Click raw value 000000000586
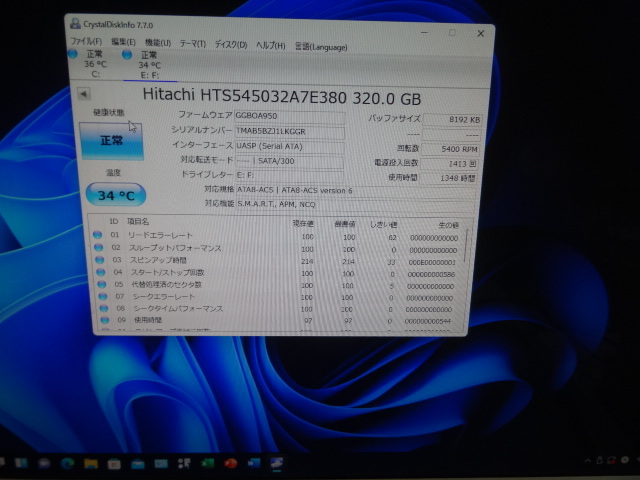The height and width of the screenshot is (480, 640). tap(431, 274)
